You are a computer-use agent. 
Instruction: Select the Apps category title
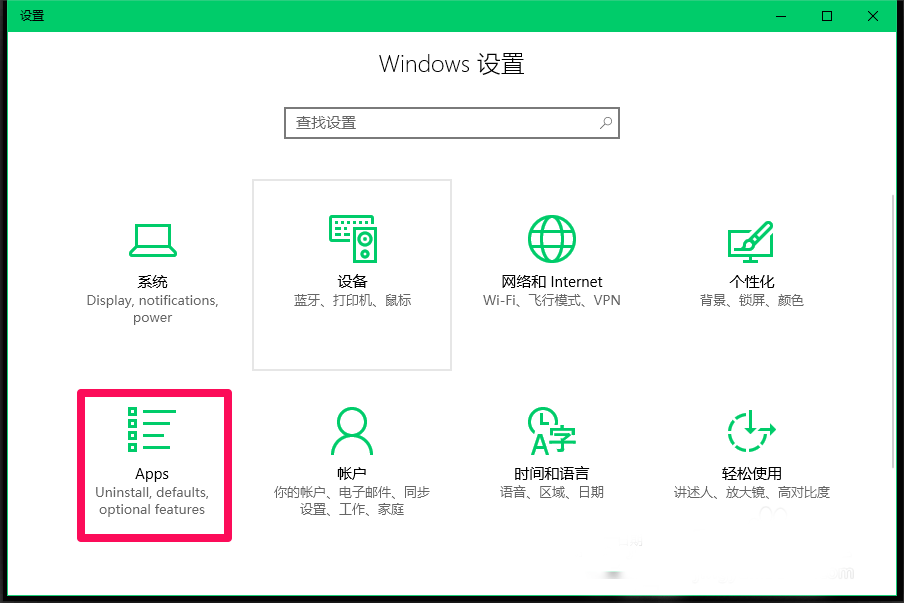pos(152,474)
